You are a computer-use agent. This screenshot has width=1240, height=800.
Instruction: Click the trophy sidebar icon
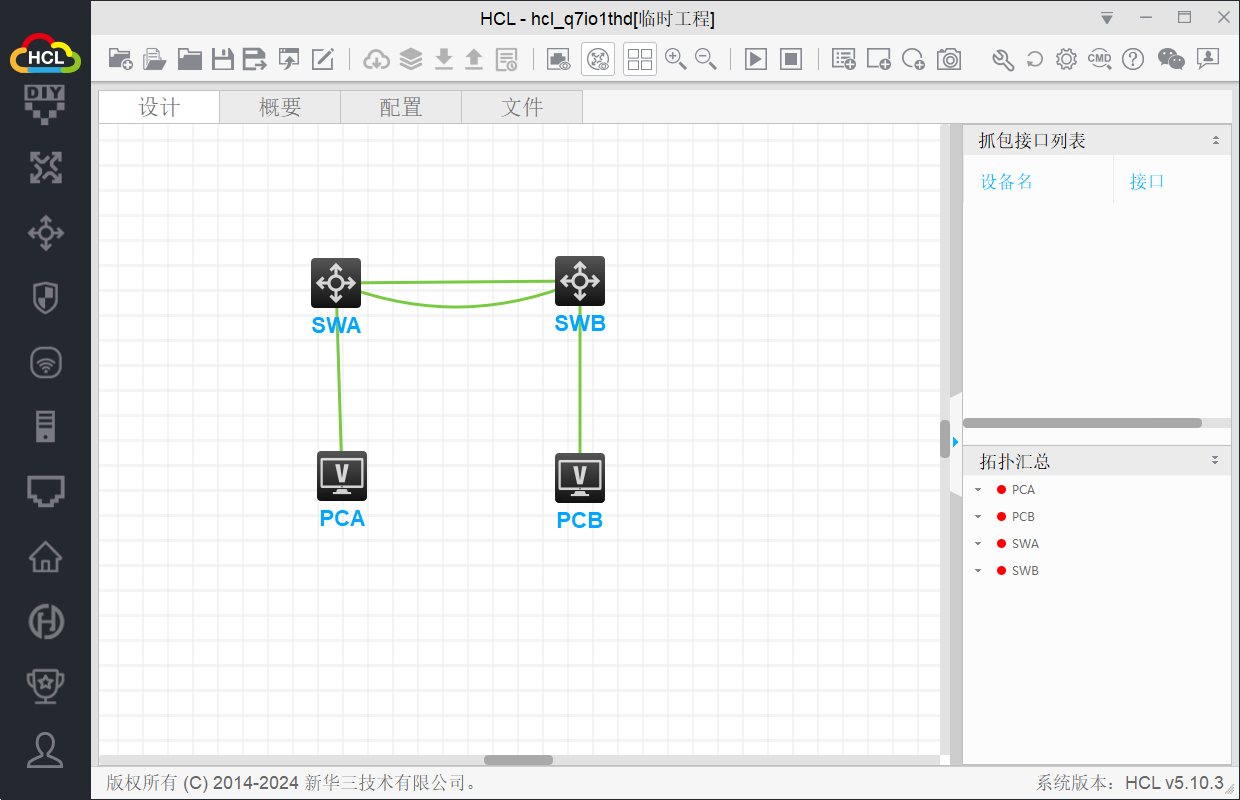point(45,685)
